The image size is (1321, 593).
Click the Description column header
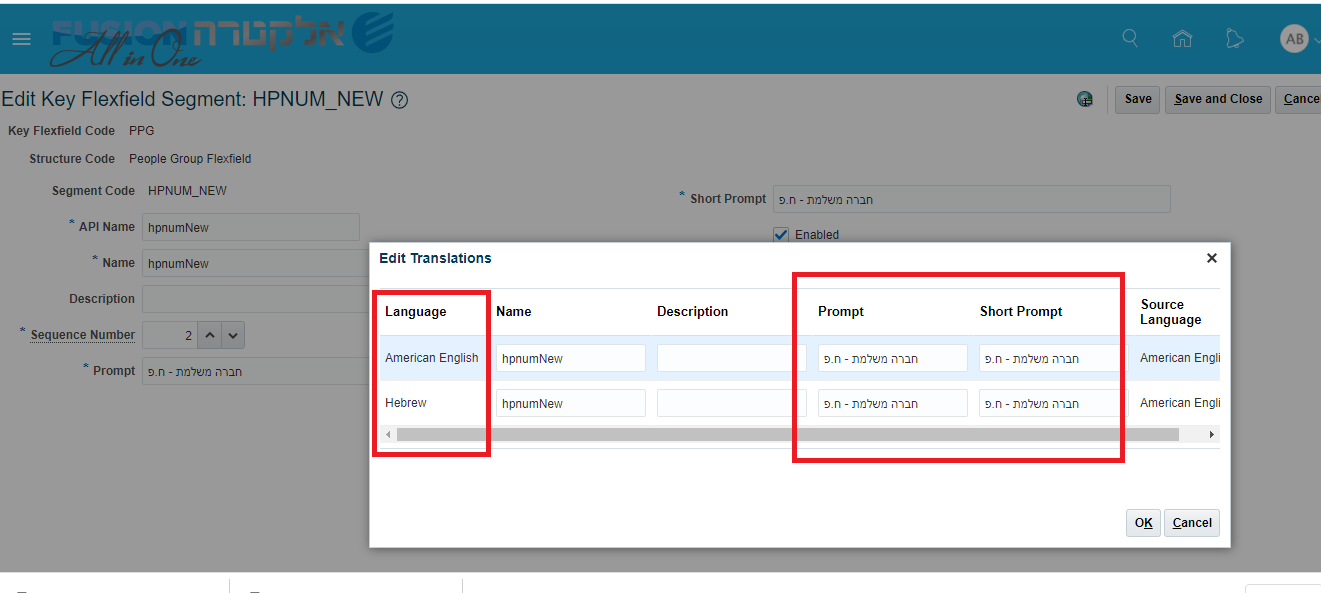click(x=692, y=312)
